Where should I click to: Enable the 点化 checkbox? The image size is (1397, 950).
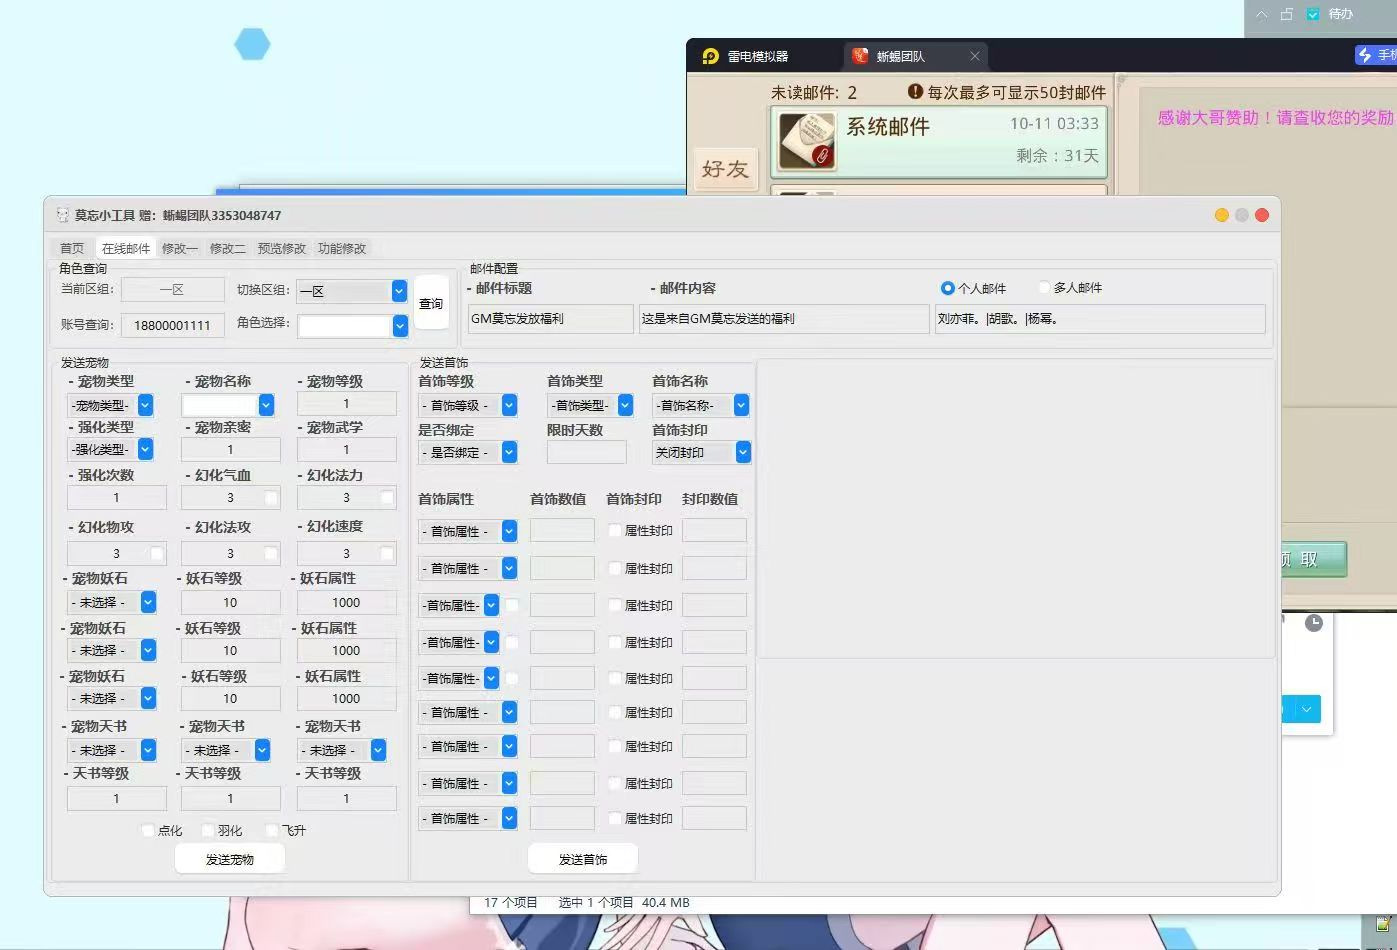[149, 830]
